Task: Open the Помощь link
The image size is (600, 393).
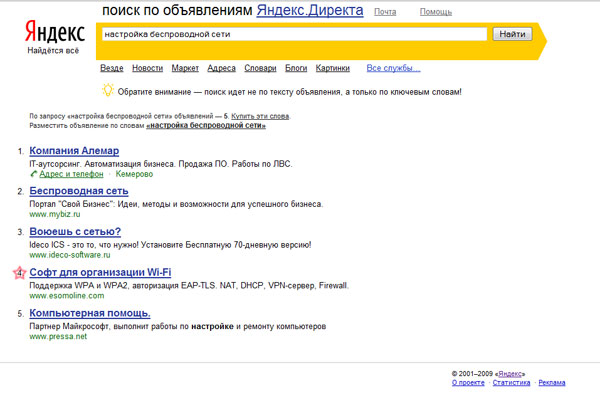Action: coord(436,12)
